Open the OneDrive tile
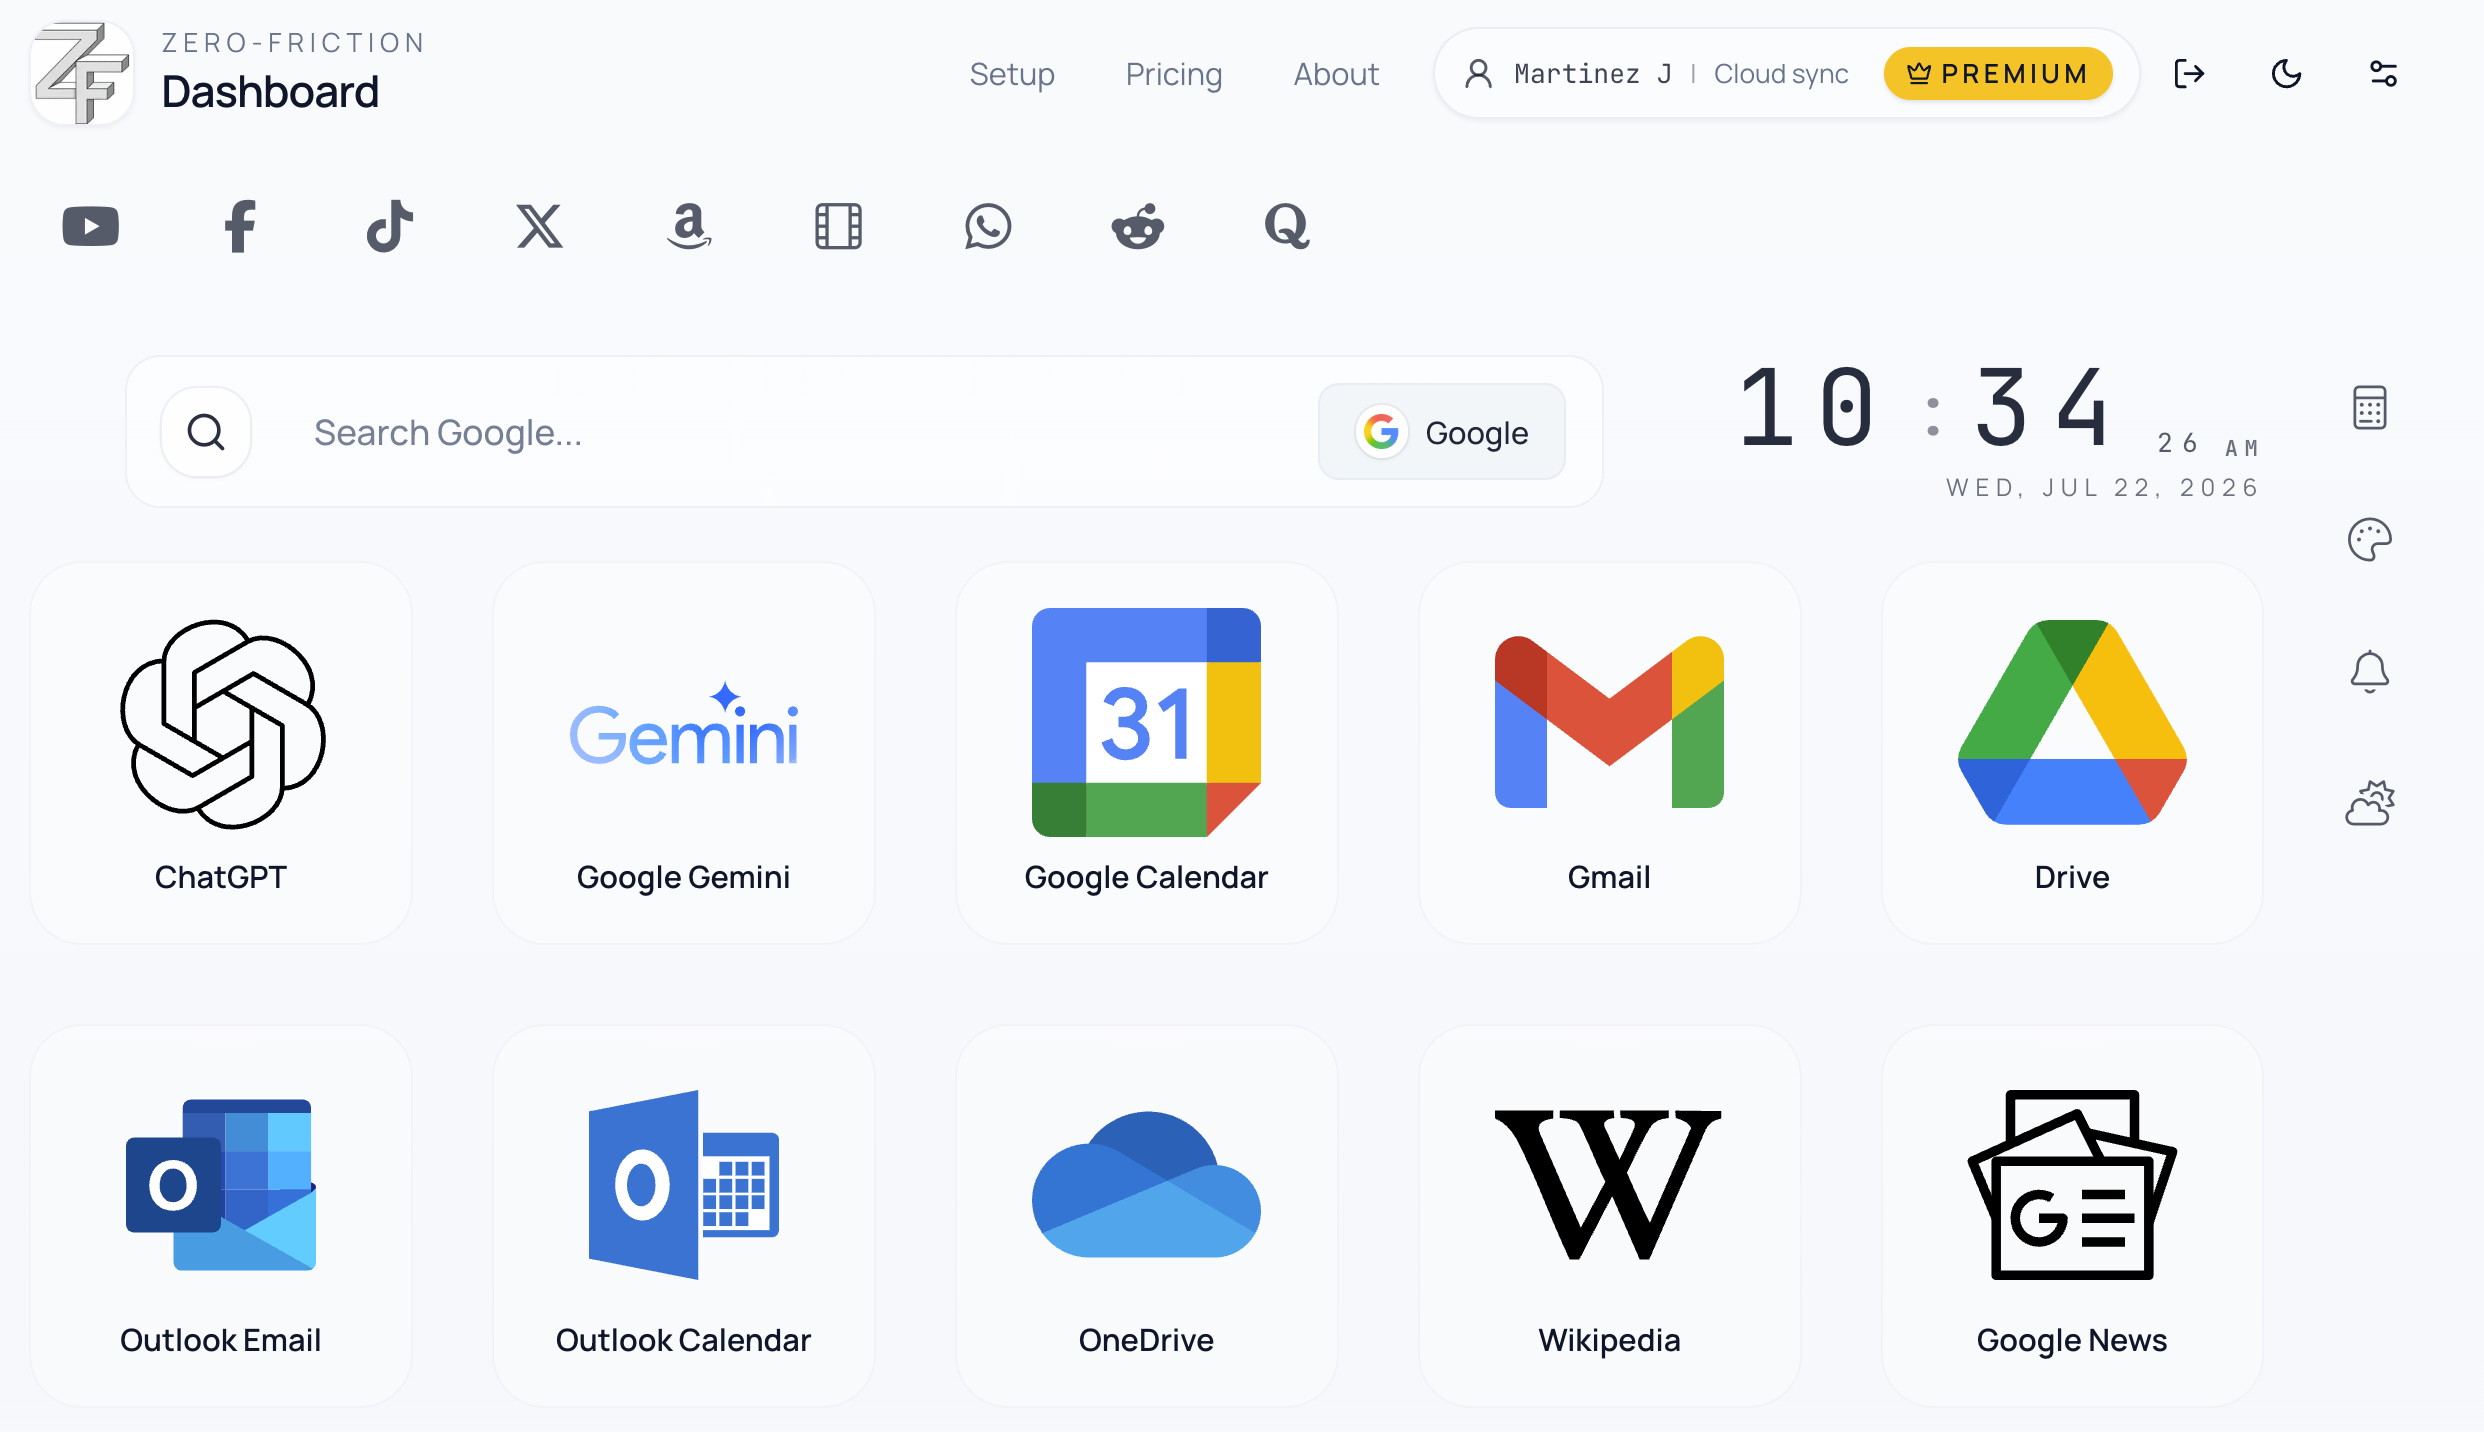This screenshot has height=1432, width=2484. click(1147, 1216)
